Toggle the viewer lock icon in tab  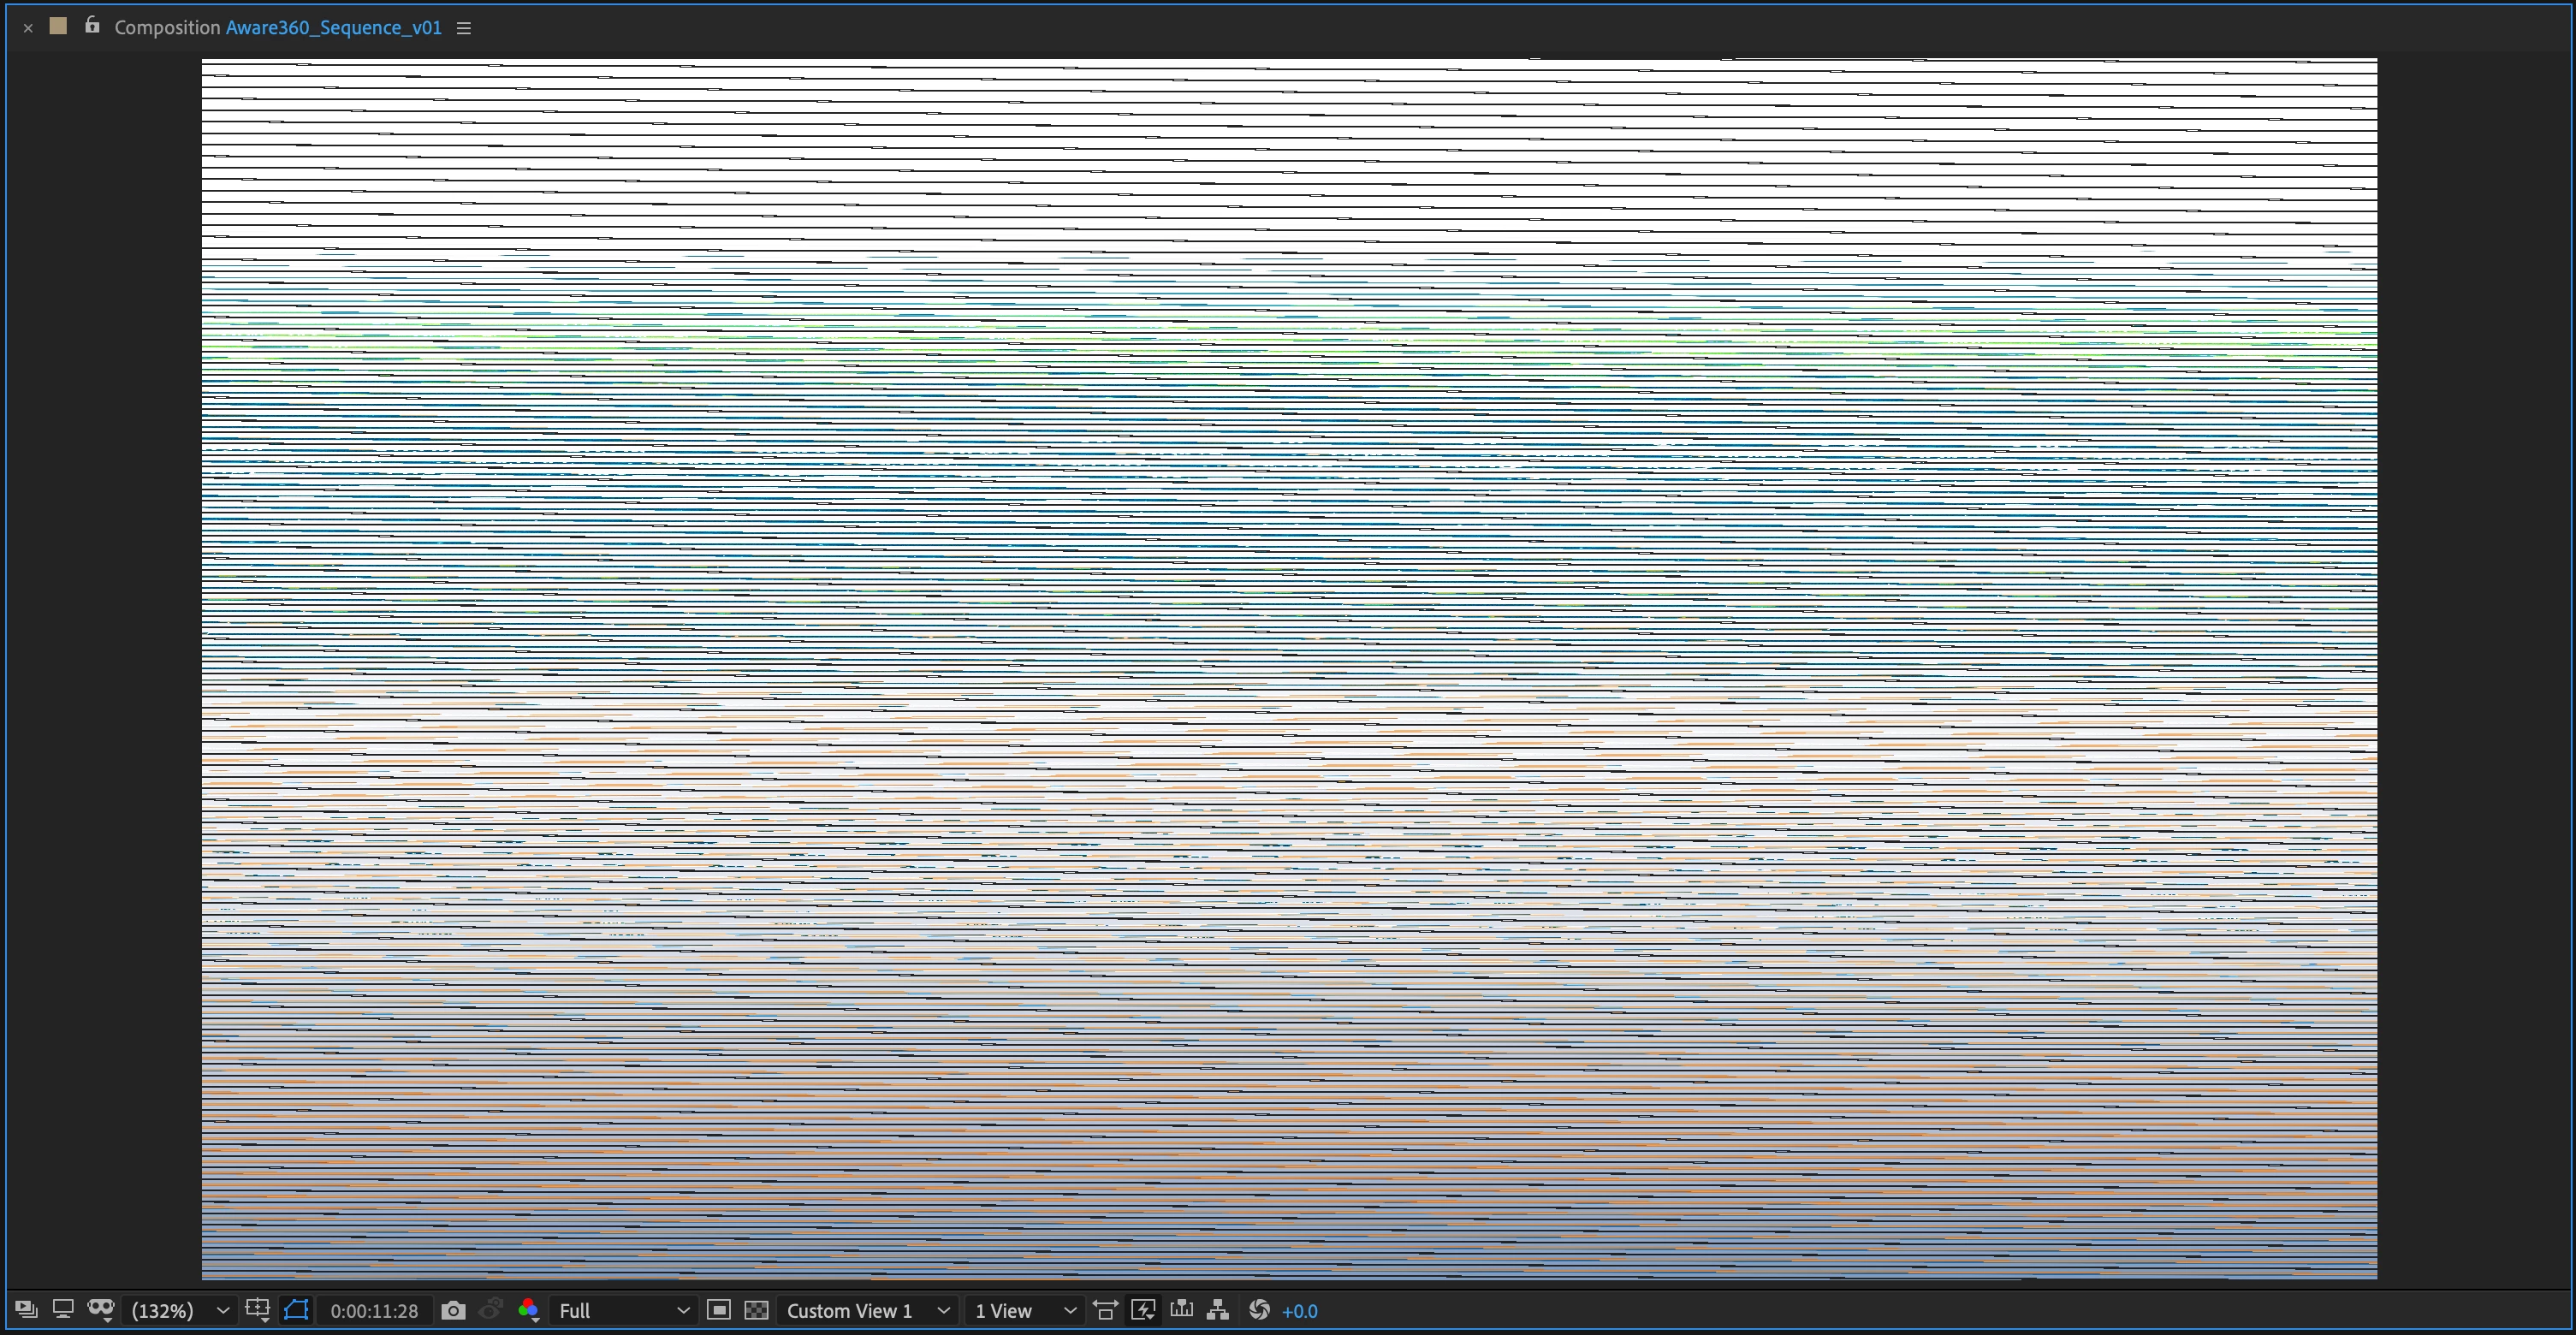[x=92, y=26]
